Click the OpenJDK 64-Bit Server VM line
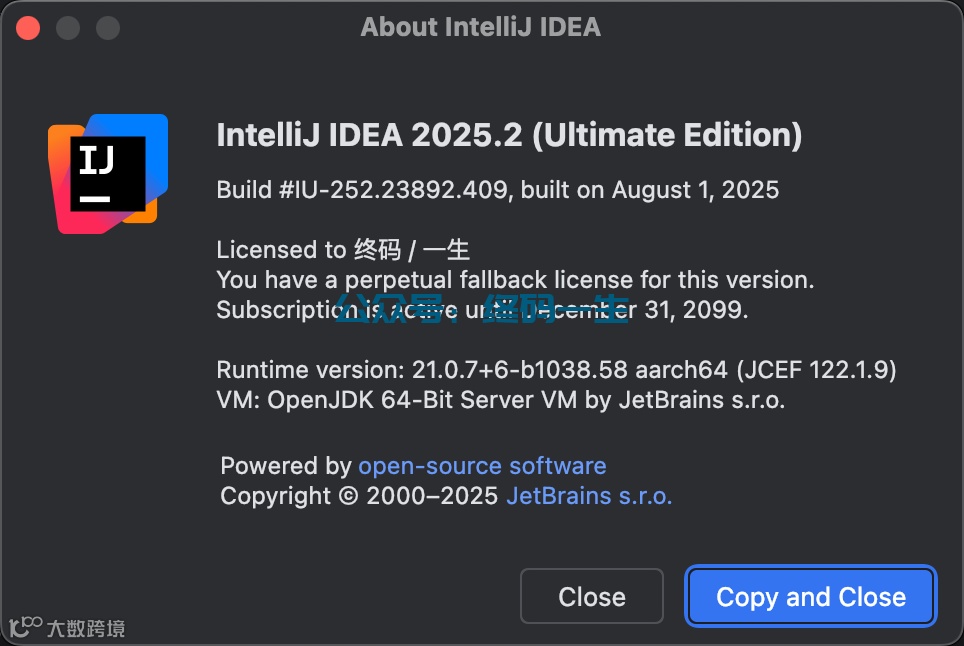Viewport: 964px width, 646px height. click(x=500, y=400)
